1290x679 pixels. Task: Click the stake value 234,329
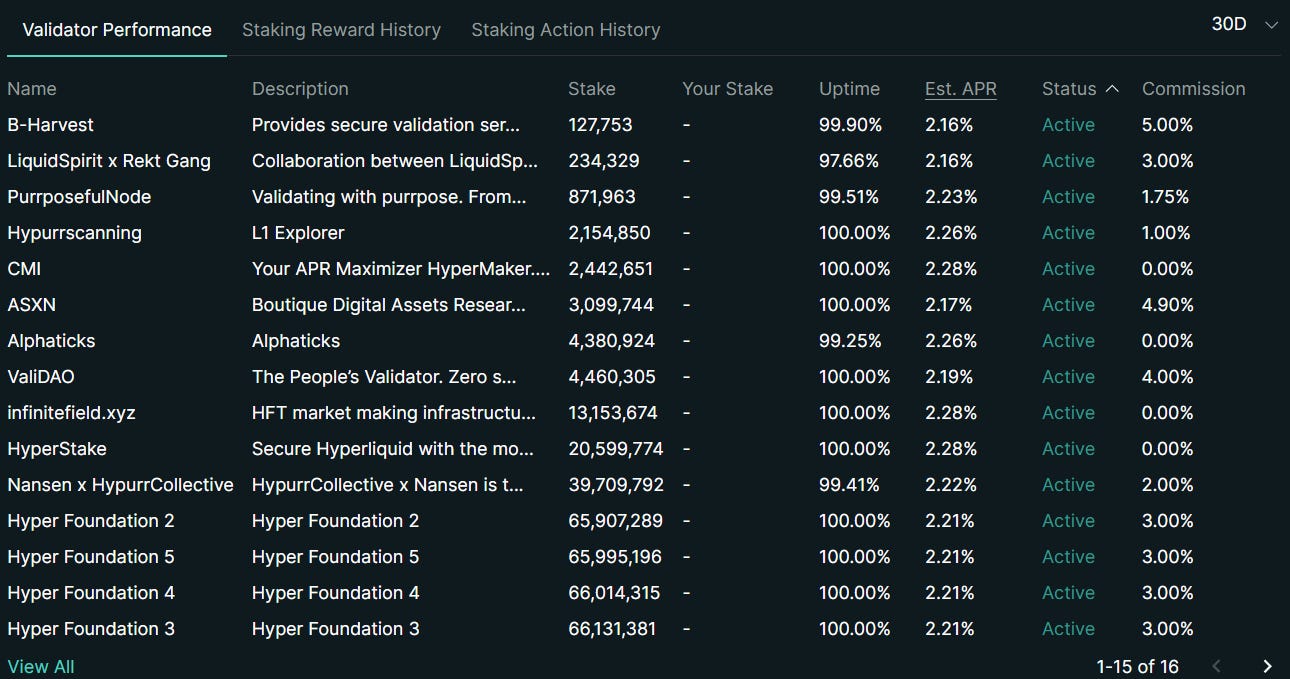(604, 161)
